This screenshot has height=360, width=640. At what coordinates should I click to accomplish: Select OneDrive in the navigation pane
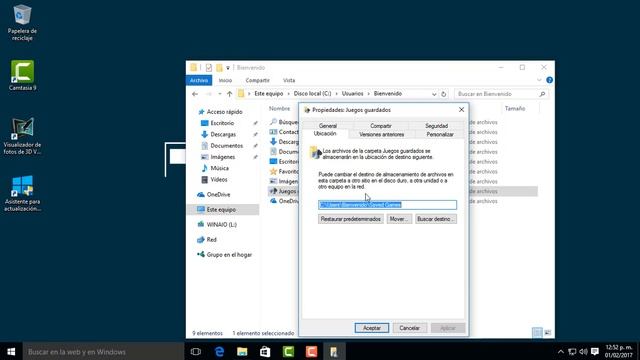coord(218,195)
